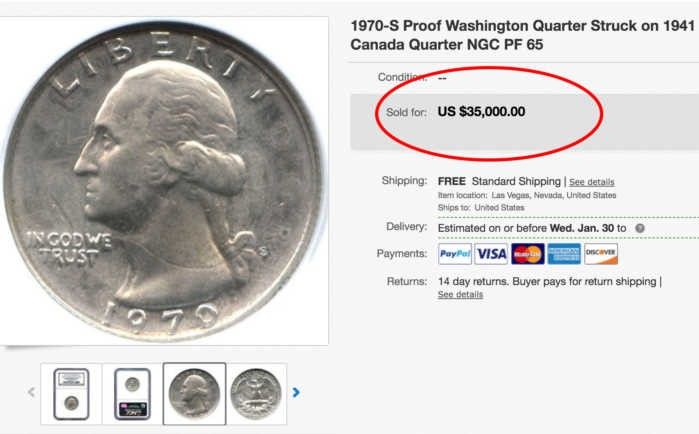Select the Washington obverse thumbnail
This screenshot has height=434, width=699.
pos(194,394)
